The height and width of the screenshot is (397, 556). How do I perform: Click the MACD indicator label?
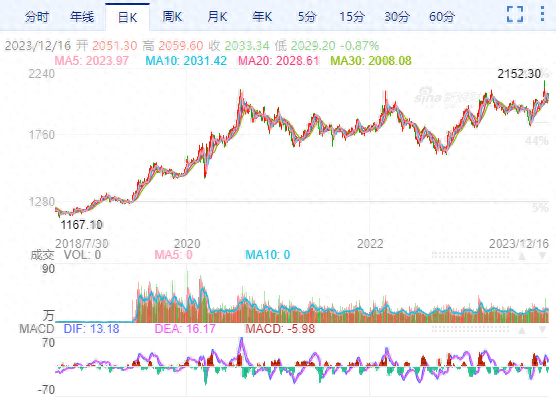[37, 329]
